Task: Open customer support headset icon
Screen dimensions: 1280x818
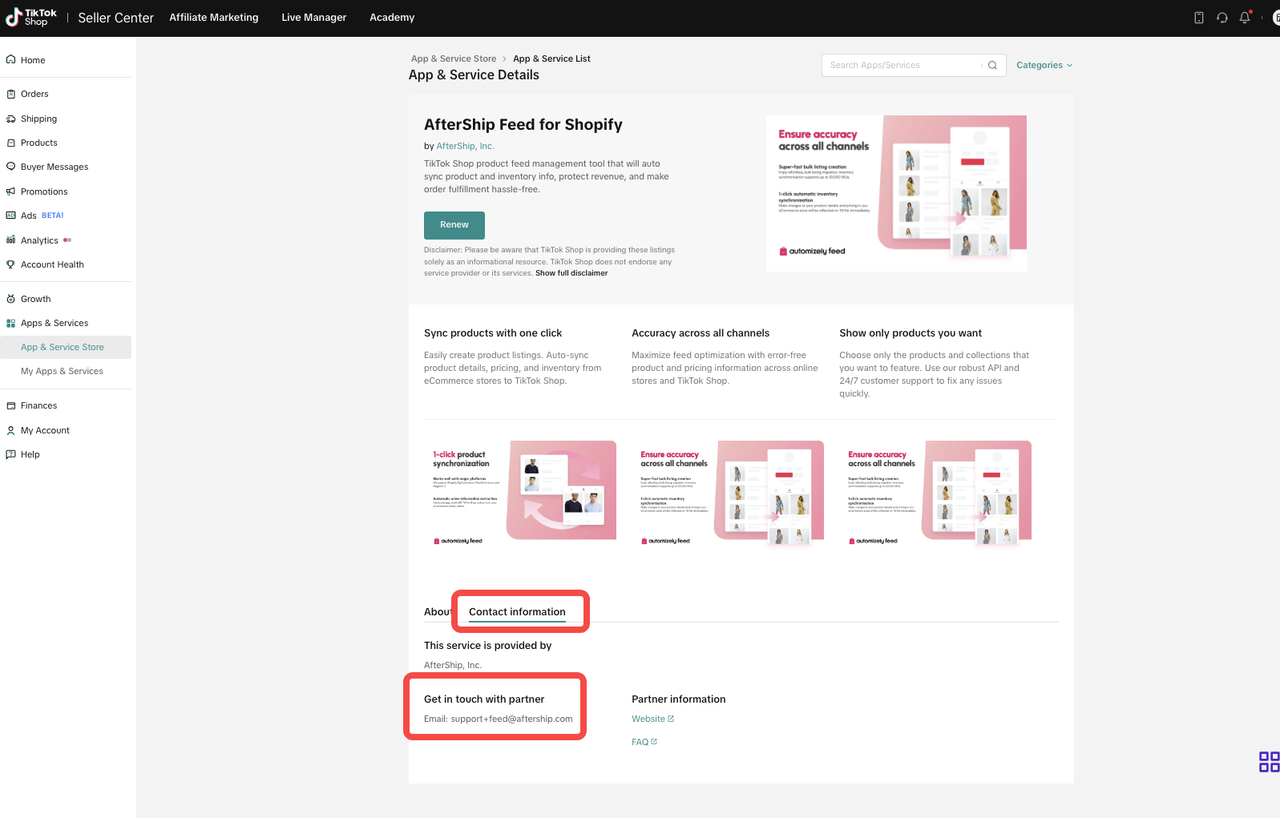Action: 1222,18
